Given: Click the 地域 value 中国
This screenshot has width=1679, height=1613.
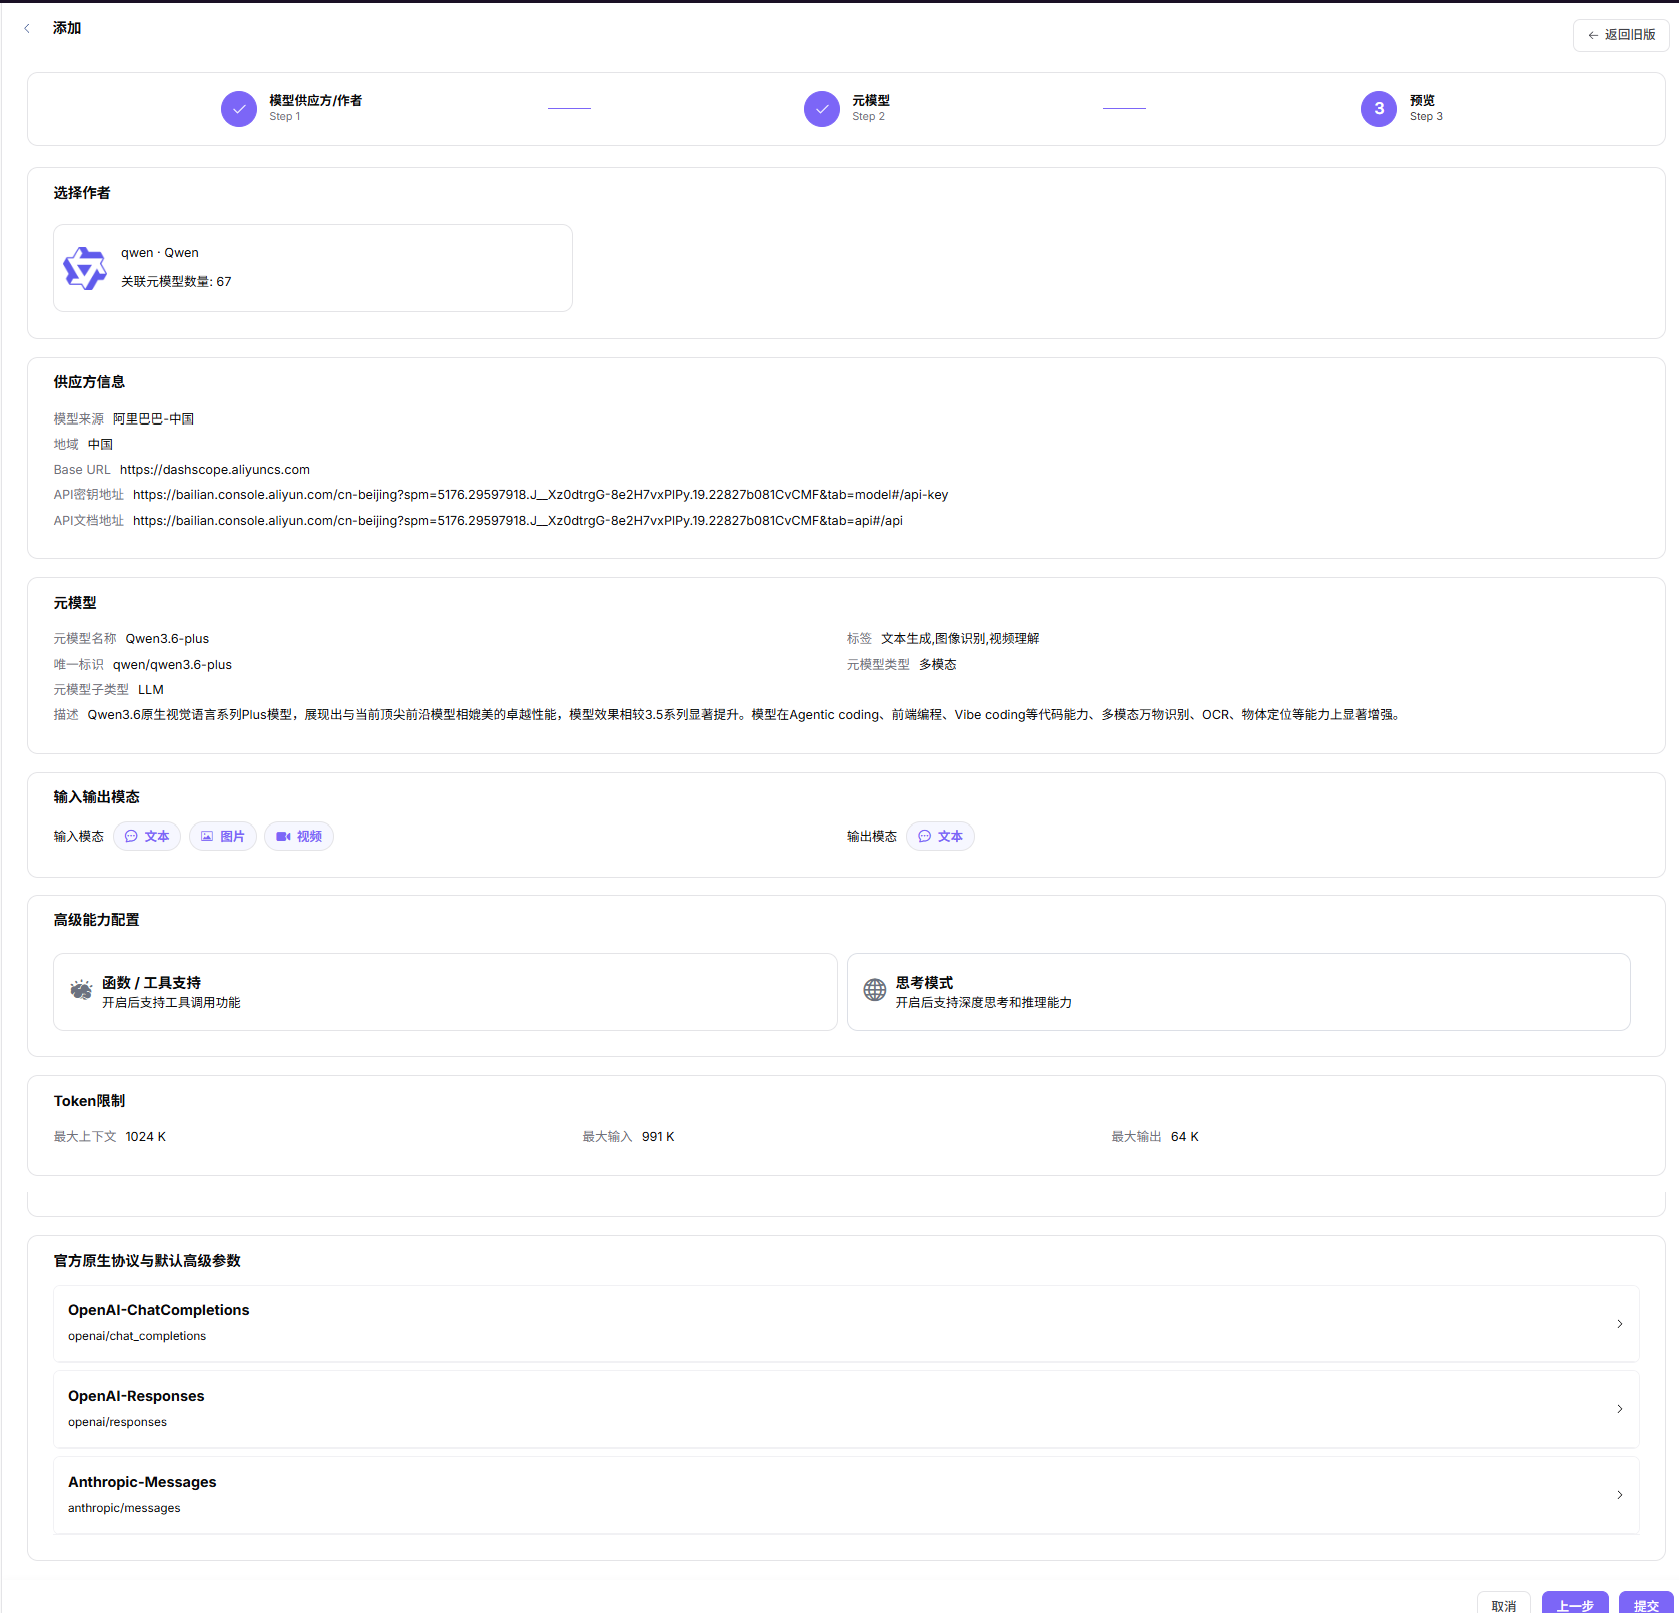Looking at the screenshot, I should (x=100, y=445).
